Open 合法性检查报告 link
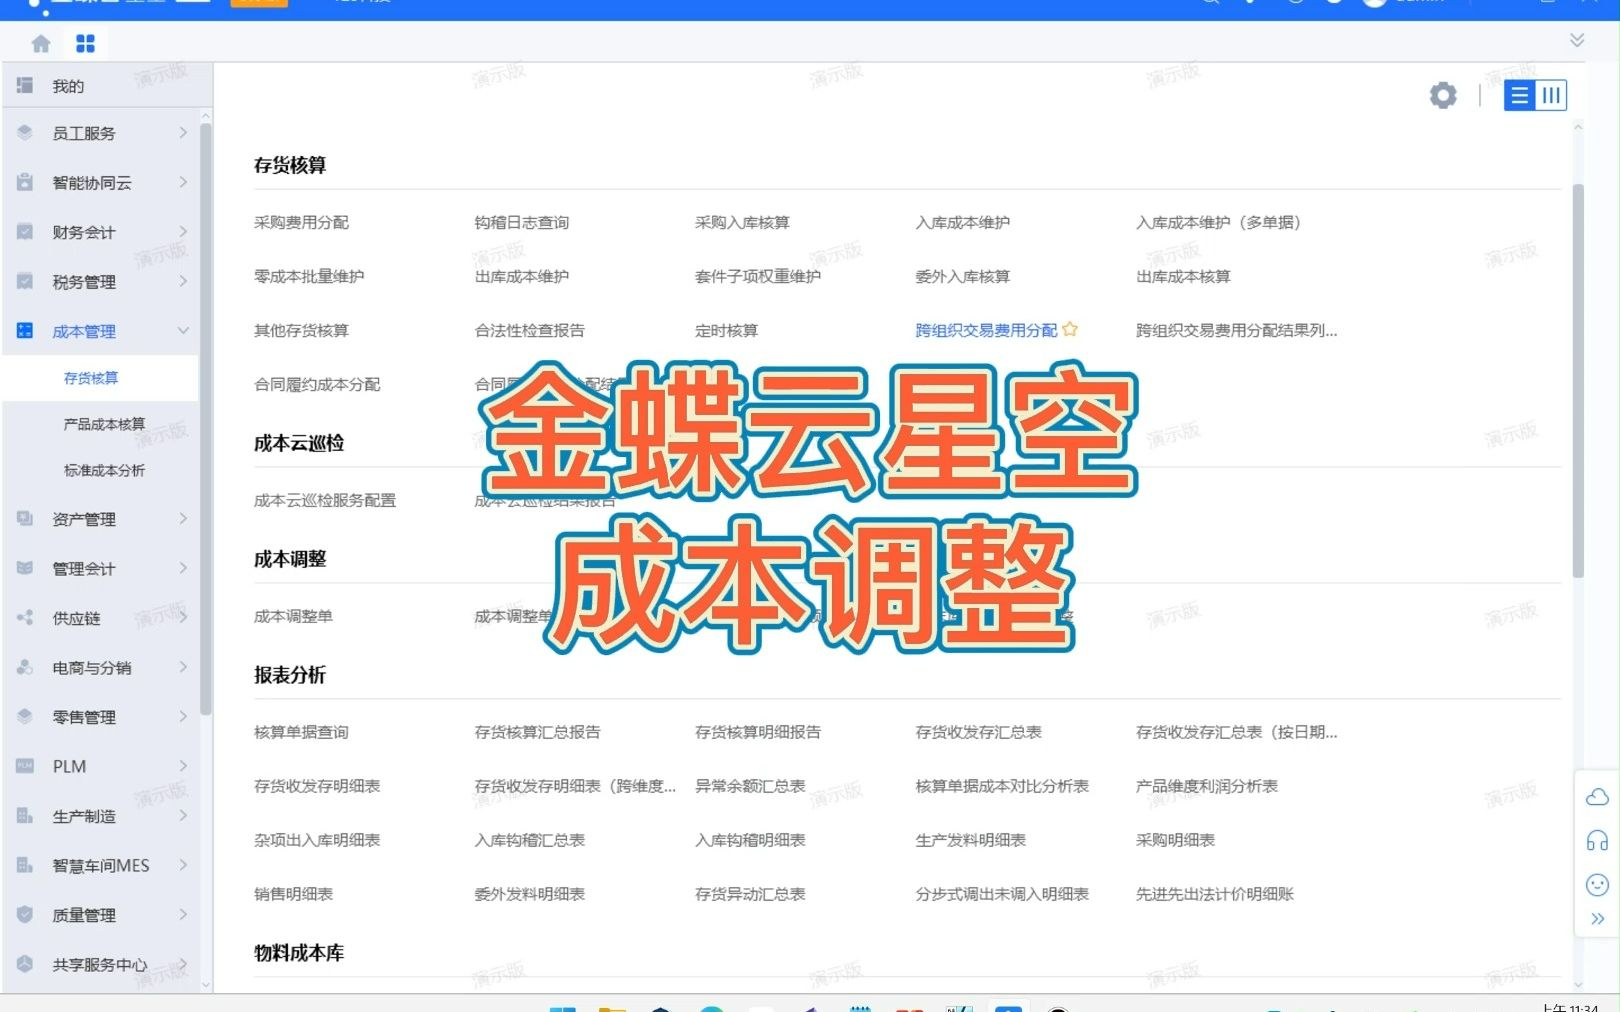 point(530,330)
